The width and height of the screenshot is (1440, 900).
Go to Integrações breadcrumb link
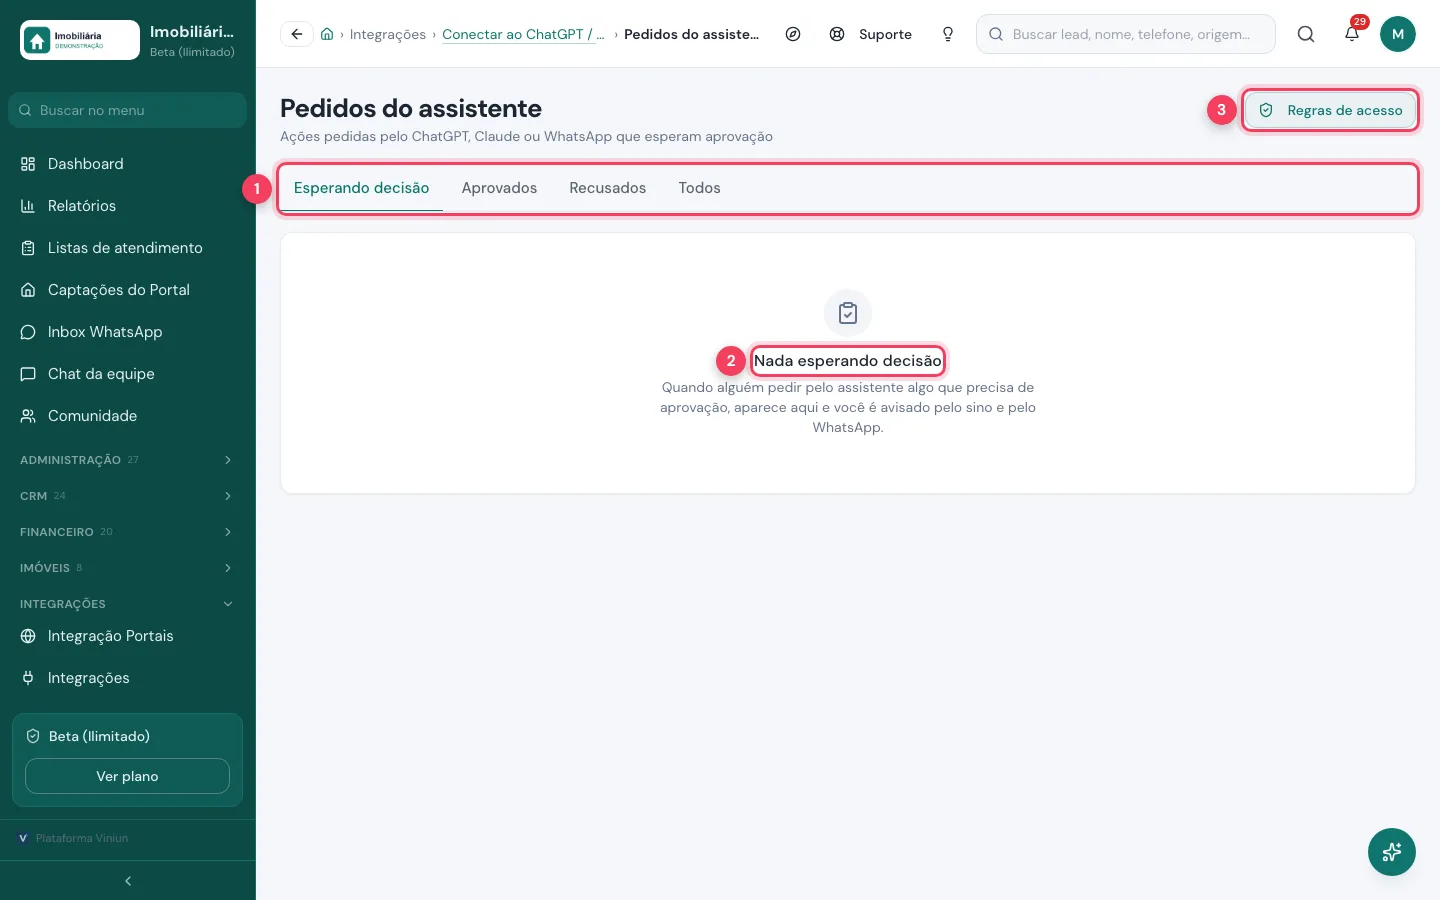coord(387,34)
